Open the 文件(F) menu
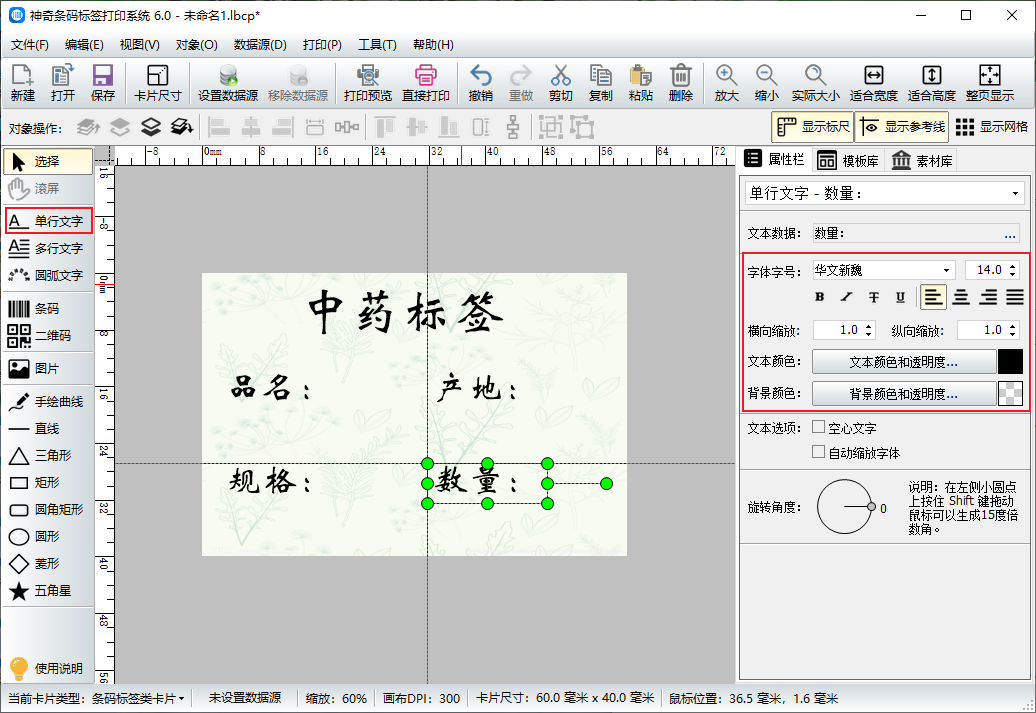Image resolution: width=1036 pixels, height=713 pixels. (x=30, y=45)
